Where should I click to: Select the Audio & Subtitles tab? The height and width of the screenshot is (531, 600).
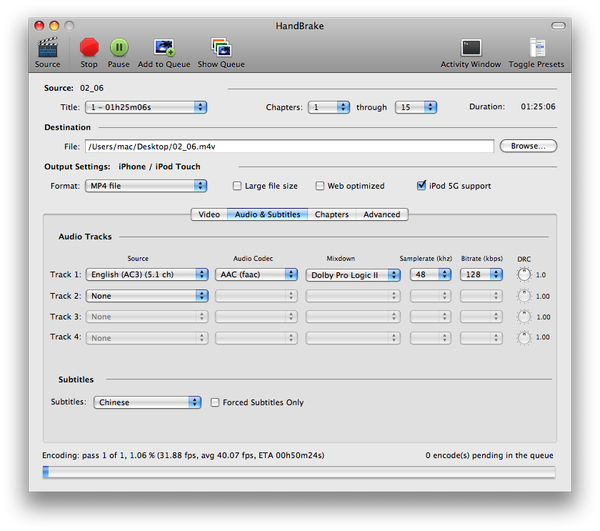point(267,215)
